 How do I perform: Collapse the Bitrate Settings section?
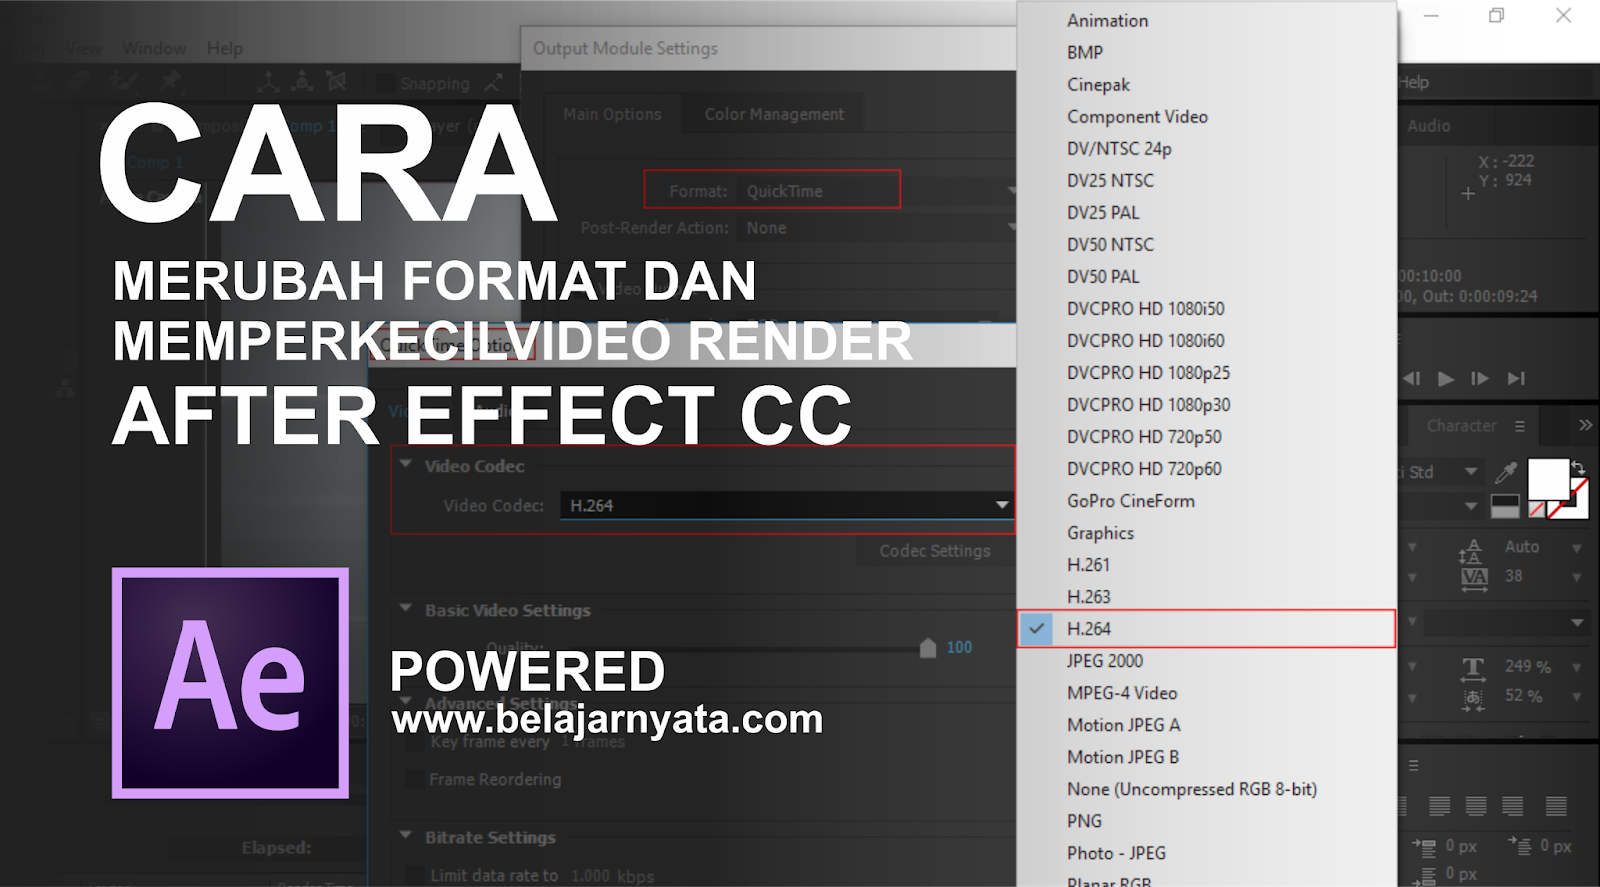406,836
